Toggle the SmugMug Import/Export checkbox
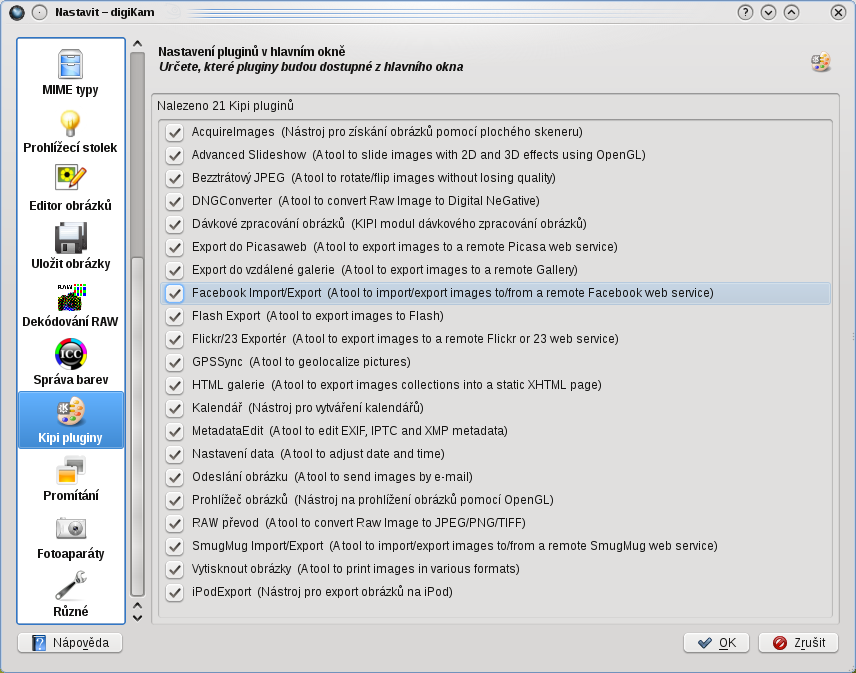Screen dimensions: 856x673 [175, 546]
